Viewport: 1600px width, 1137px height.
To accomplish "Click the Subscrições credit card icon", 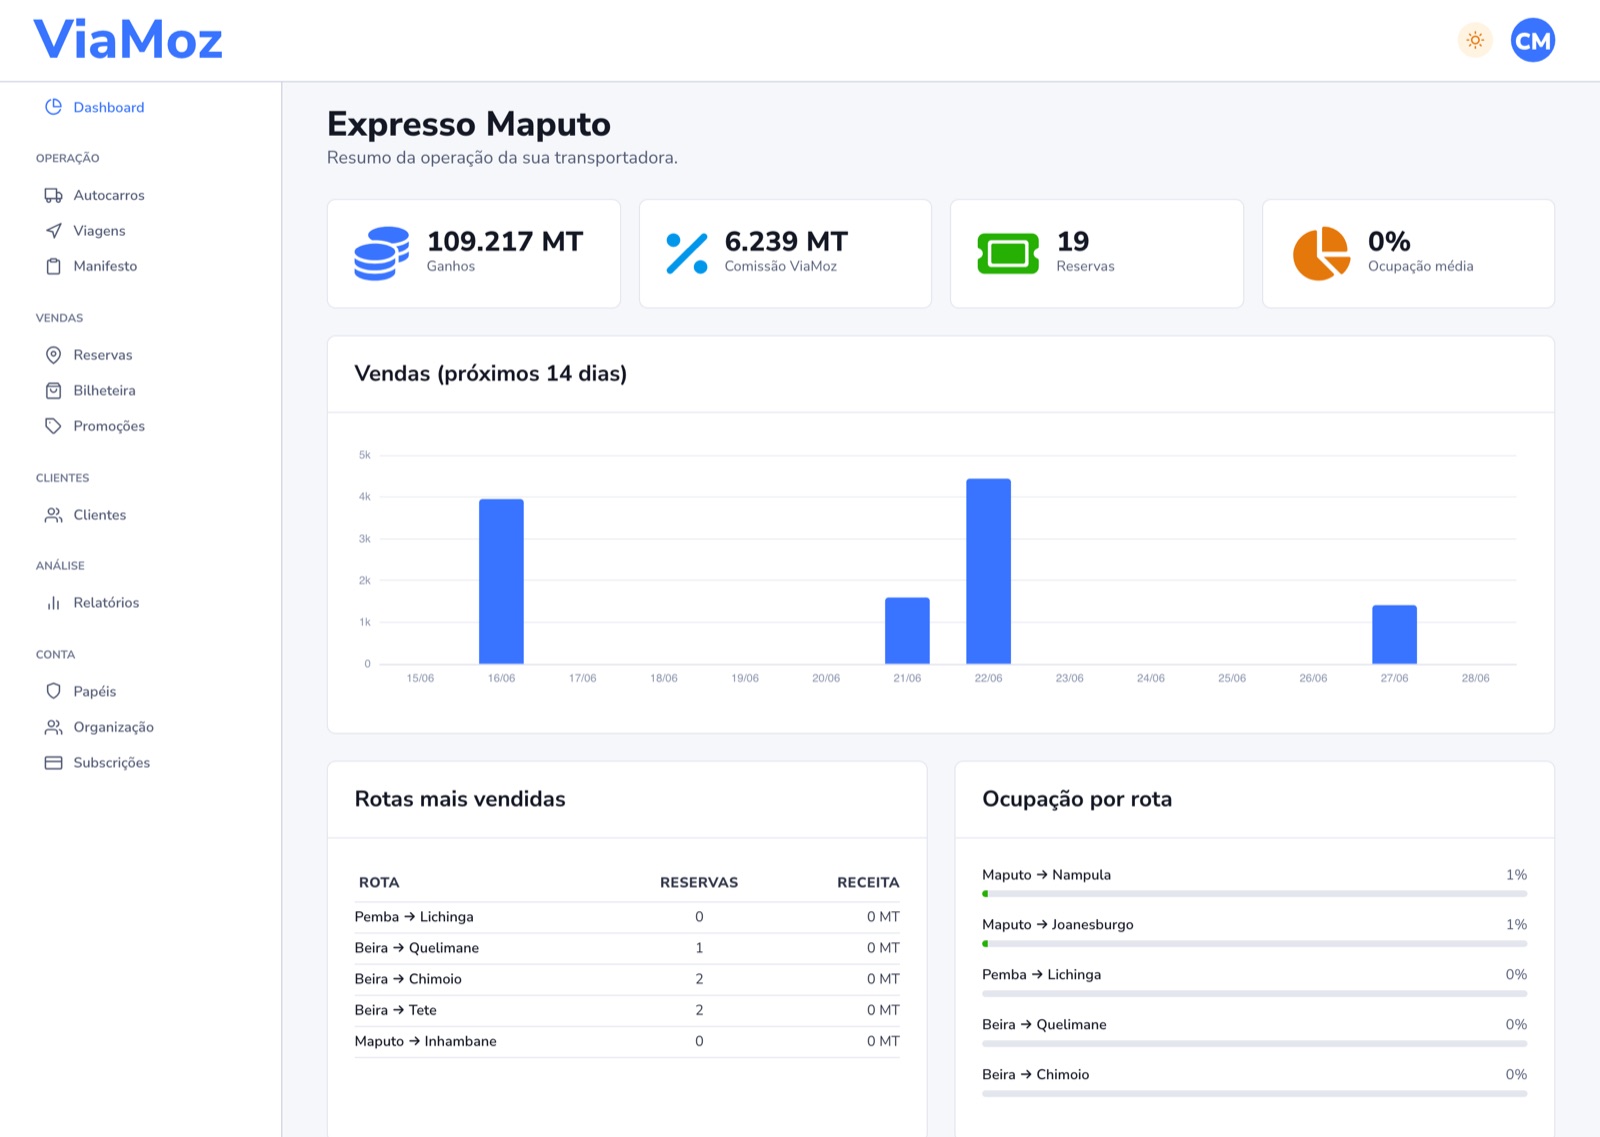I will click(54, 762).
